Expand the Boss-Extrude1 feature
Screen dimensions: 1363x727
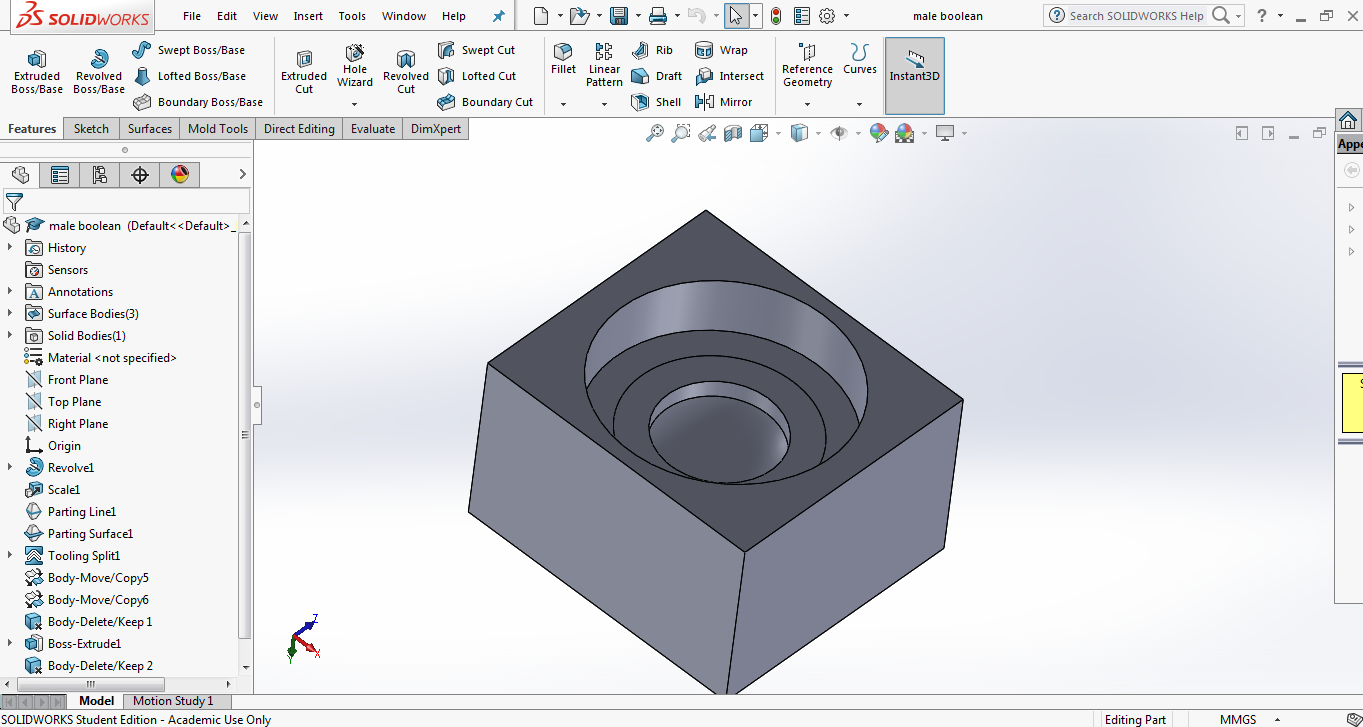[x=10, y=643]
